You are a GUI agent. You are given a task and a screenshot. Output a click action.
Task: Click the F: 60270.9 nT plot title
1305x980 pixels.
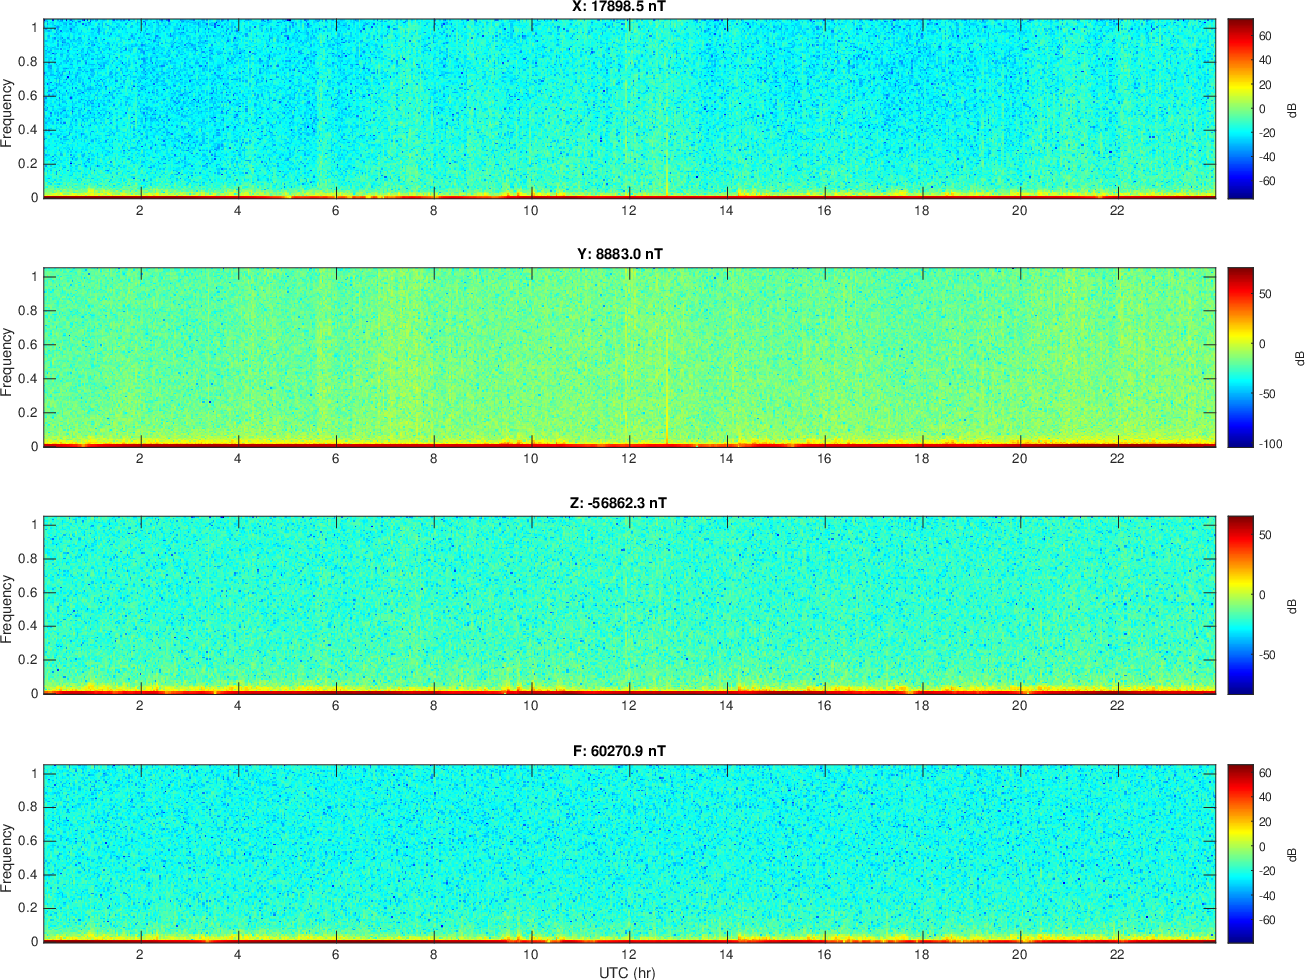coord(620,751)
